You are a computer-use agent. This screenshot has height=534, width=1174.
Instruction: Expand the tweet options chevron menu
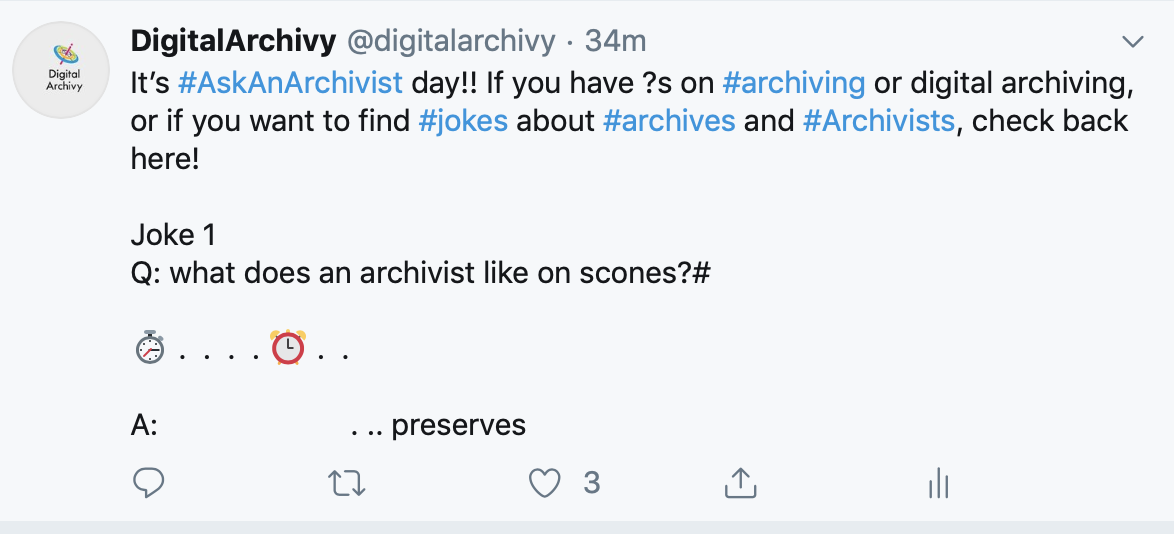(1133, 42)
